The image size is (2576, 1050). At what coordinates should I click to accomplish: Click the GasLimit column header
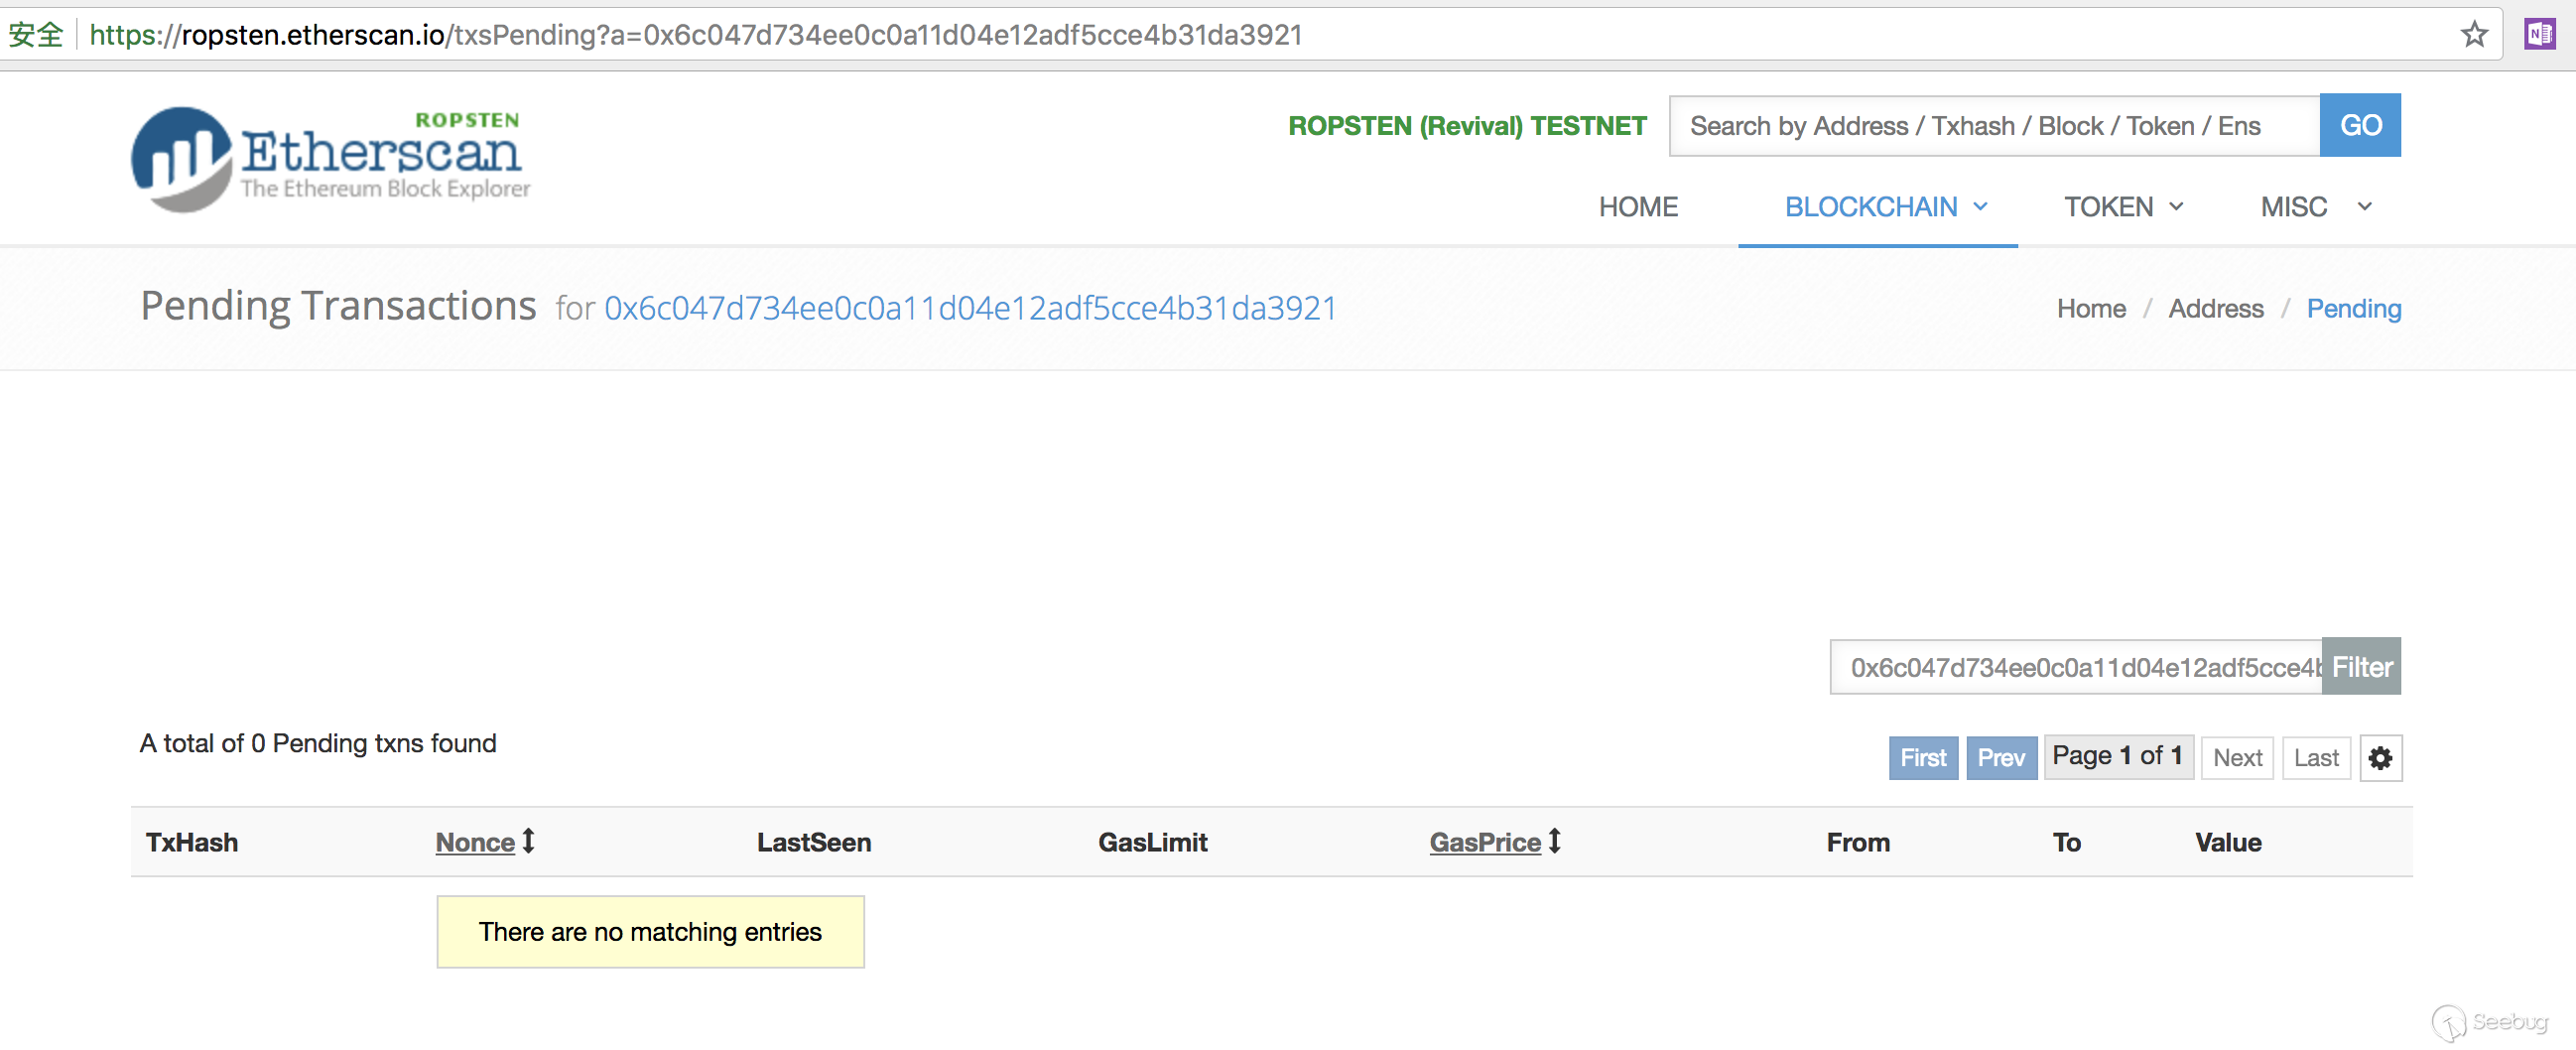point(1152,842)
